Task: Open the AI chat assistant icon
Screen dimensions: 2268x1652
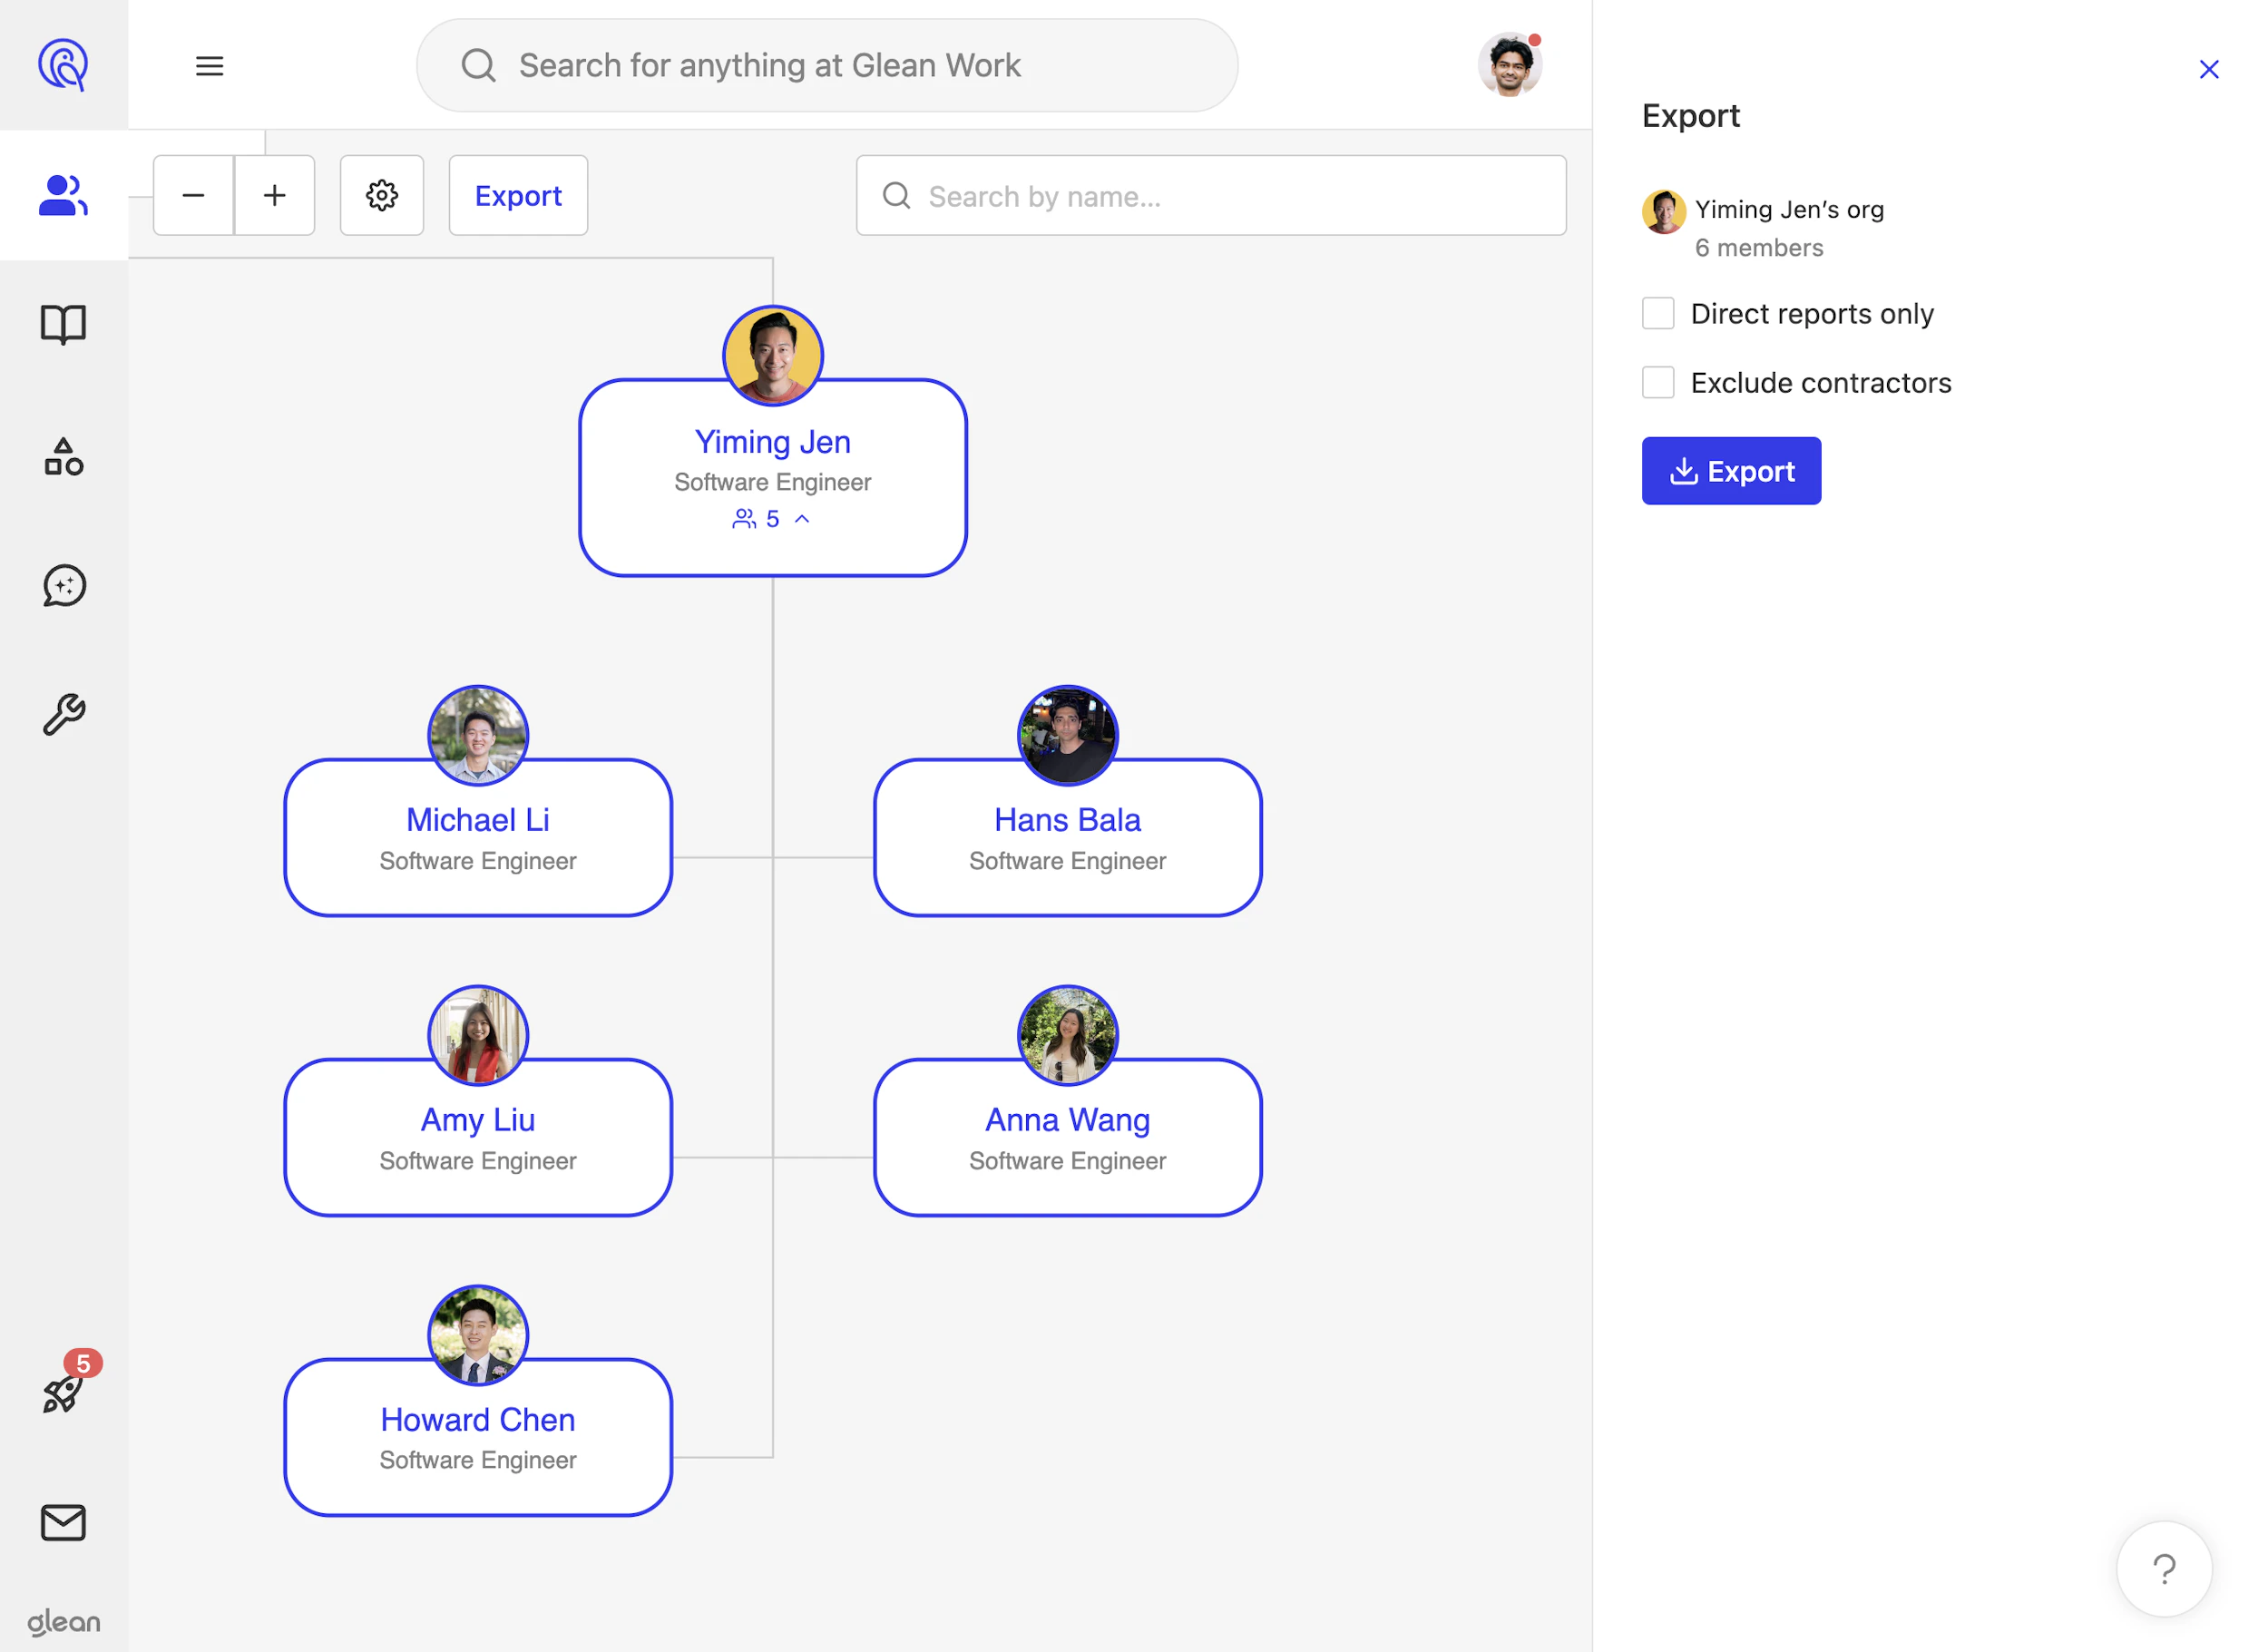Action: tap(63, 586)
